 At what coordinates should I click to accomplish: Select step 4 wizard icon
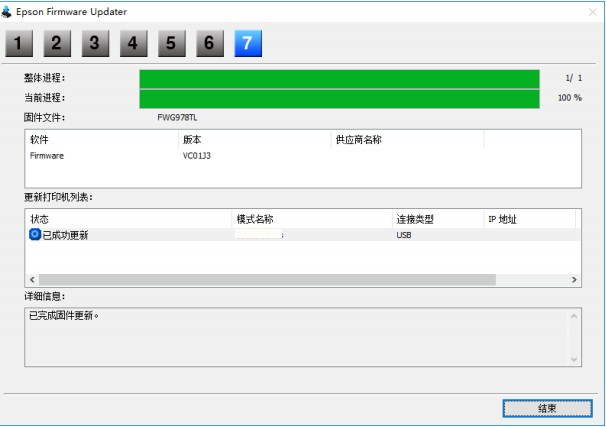pos(132,43)
